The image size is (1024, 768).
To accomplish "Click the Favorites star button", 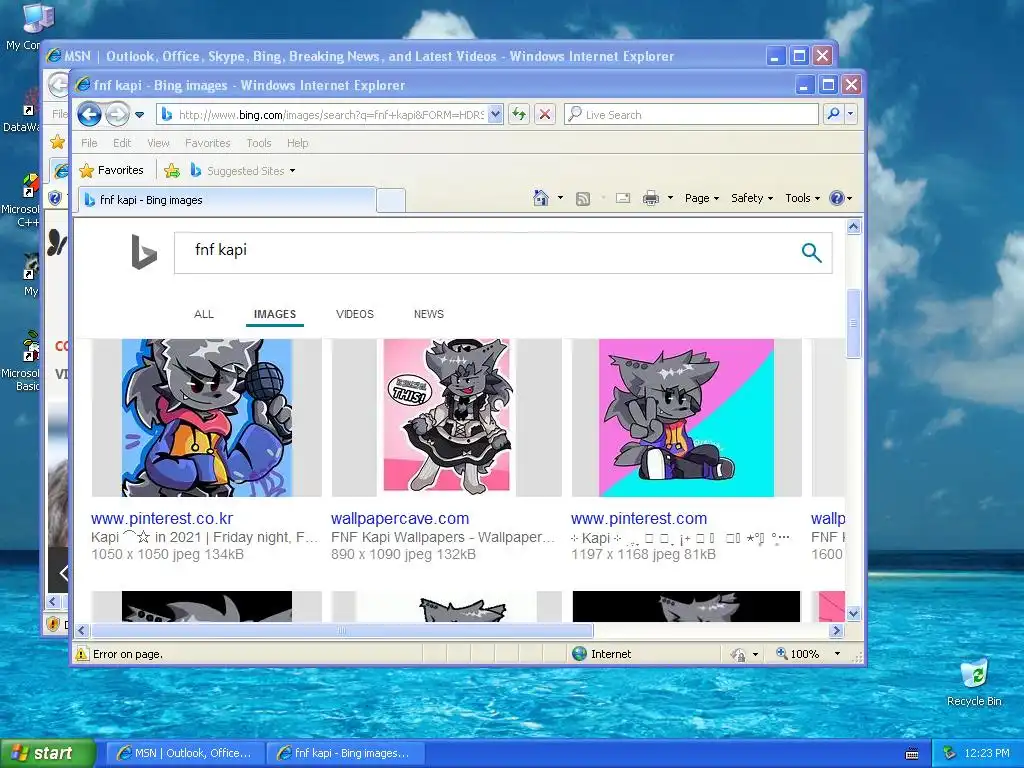I will pyautogui.click(x=111, y=170).
